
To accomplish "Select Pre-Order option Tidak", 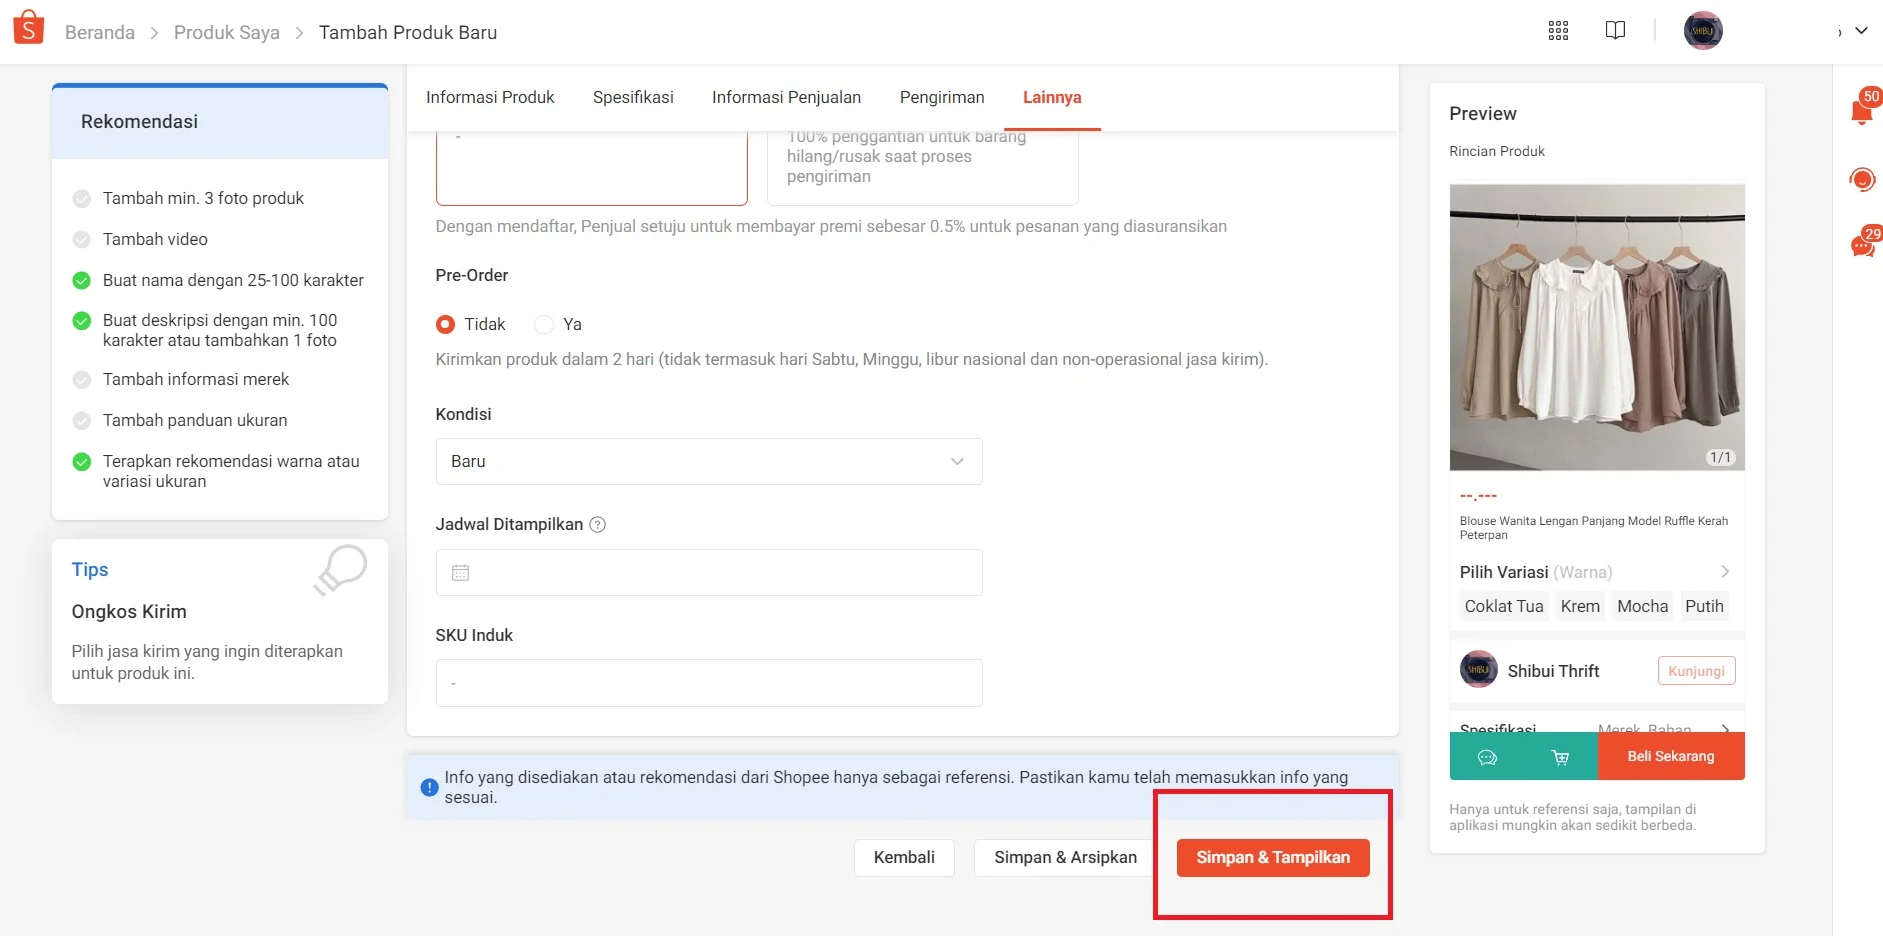I will [444, 324].
